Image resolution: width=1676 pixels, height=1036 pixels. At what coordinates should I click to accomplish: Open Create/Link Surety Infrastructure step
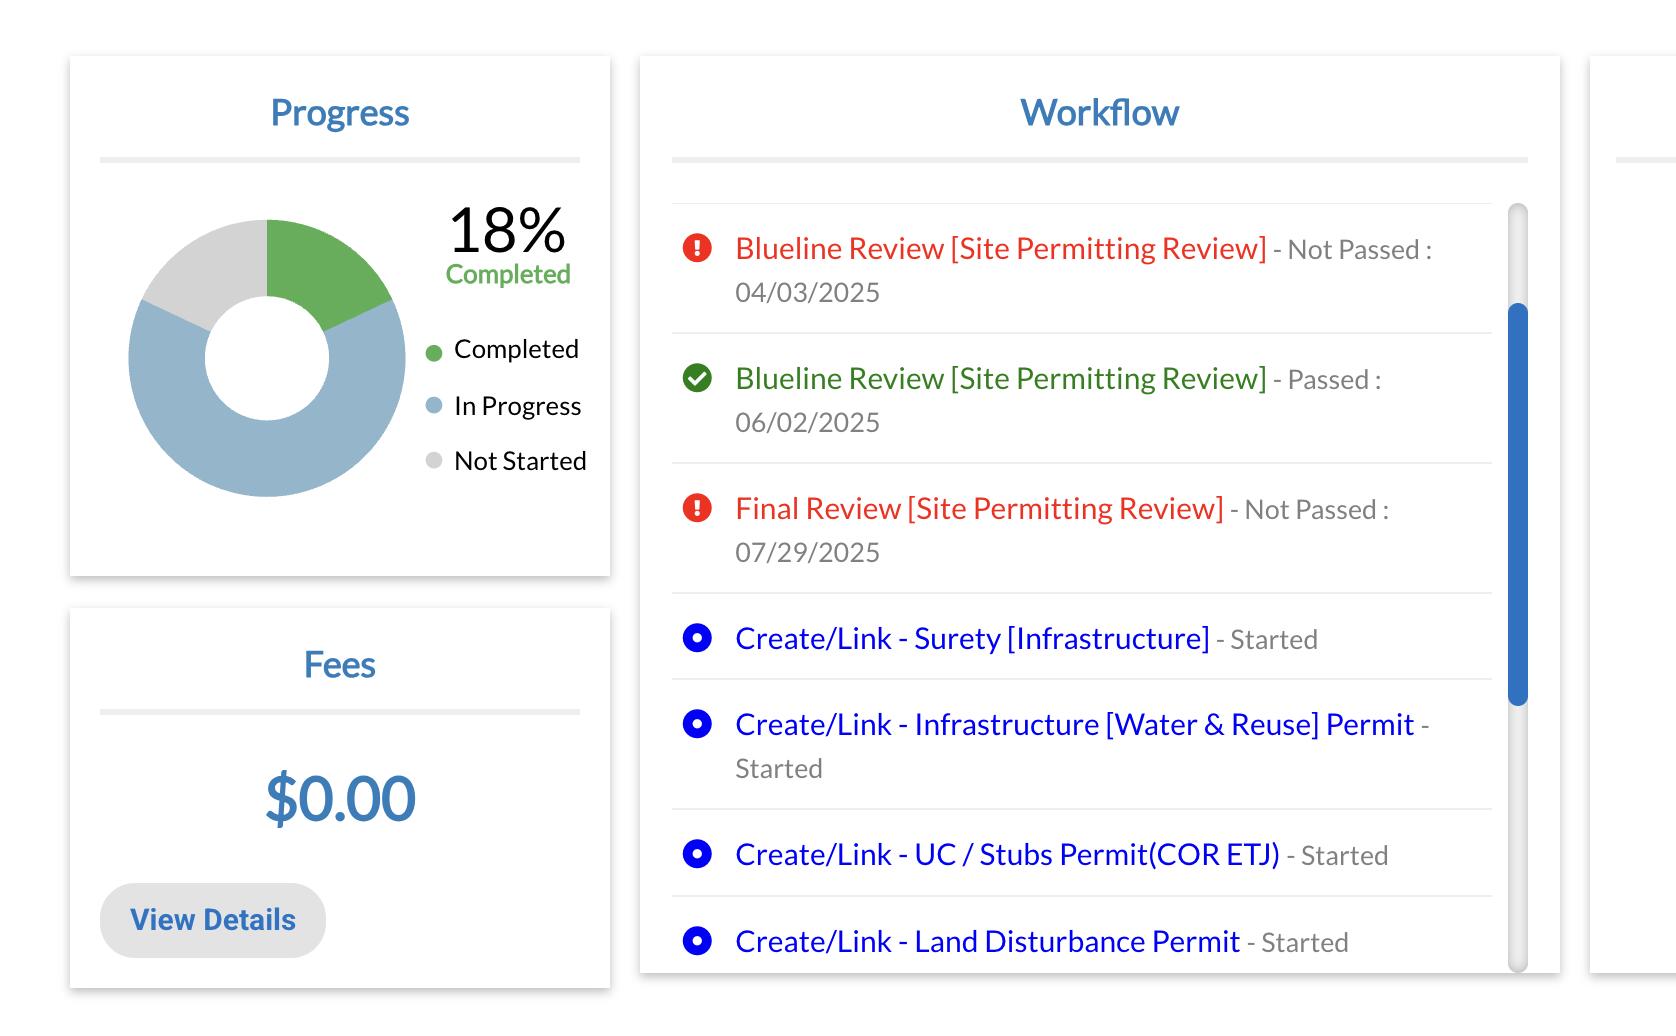(x=971, y=638)
